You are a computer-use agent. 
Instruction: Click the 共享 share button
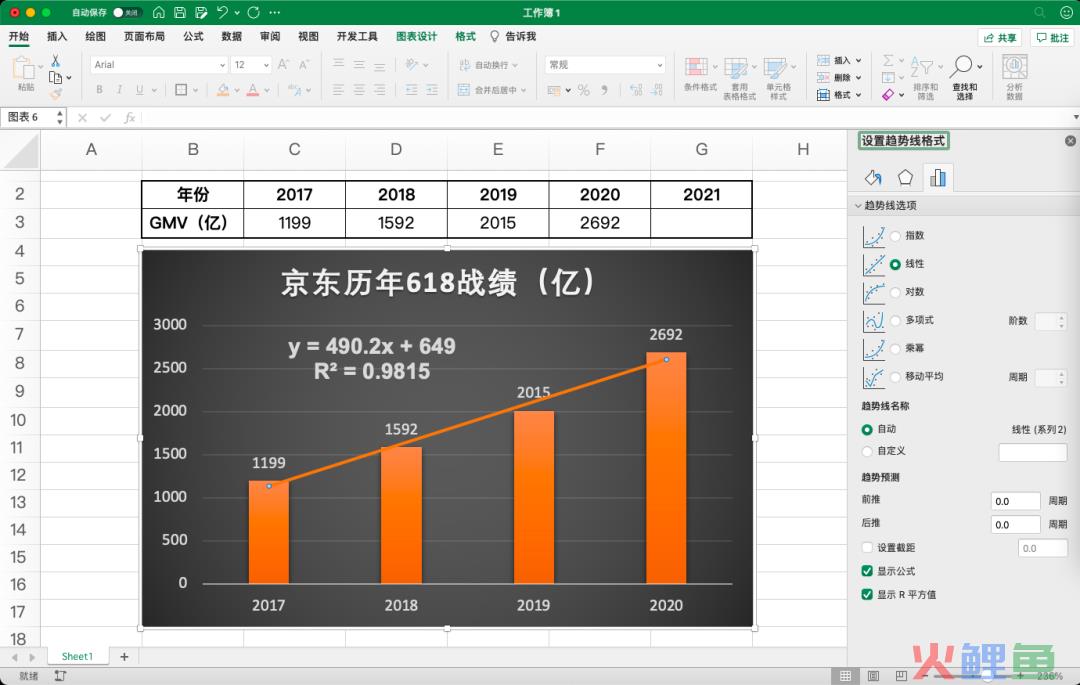pyautogui.click(x=999, y=38)
